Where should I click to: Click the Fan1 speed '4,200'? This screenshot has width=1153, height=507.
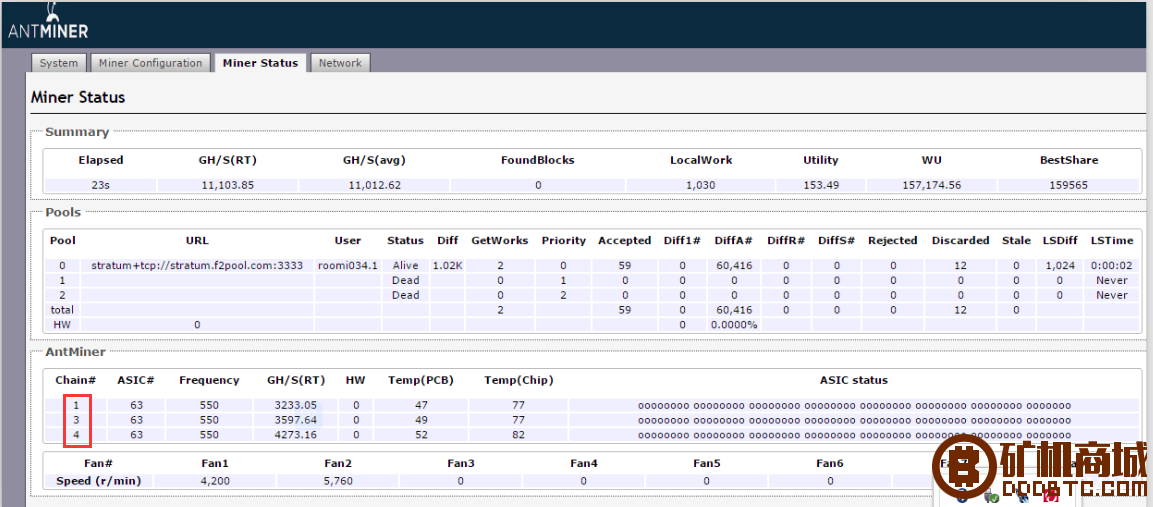pyautogui.click(x=215, y=481)
